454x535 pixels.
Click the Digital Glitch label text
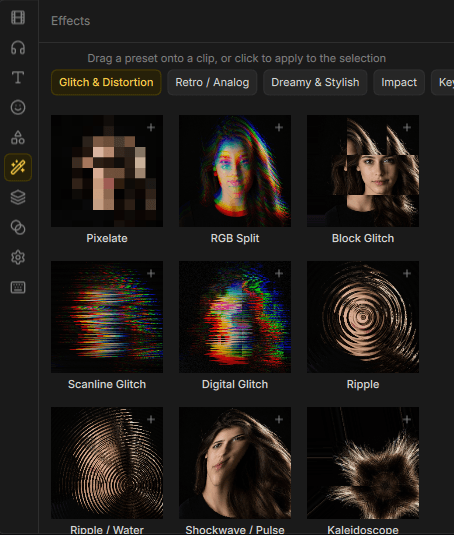click(235, 384)
